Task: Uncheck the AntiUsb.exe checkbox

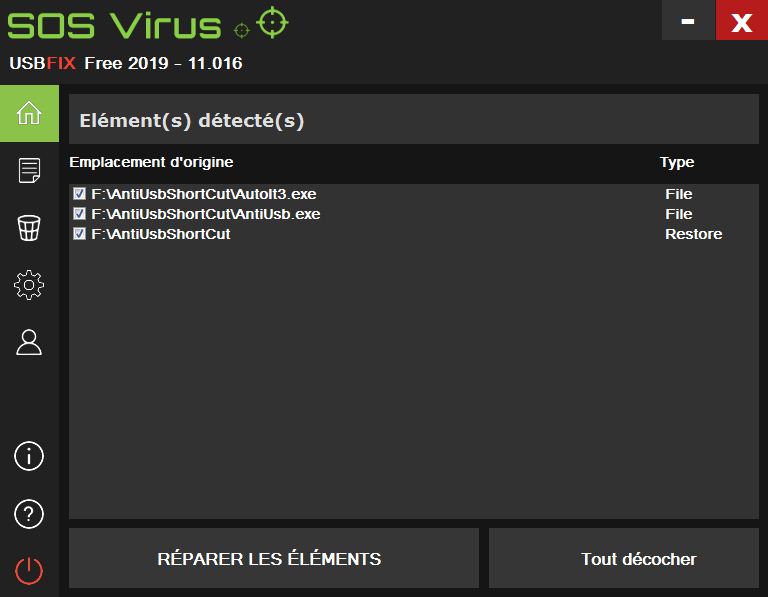Action: pyautogui.click(x=79, y=214)
